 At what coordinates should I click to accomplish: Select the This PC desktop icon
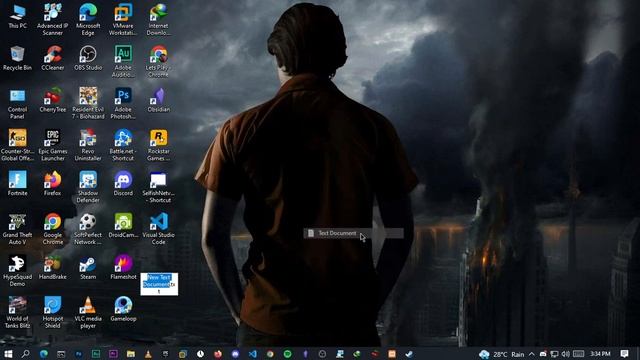click(18, 16)
